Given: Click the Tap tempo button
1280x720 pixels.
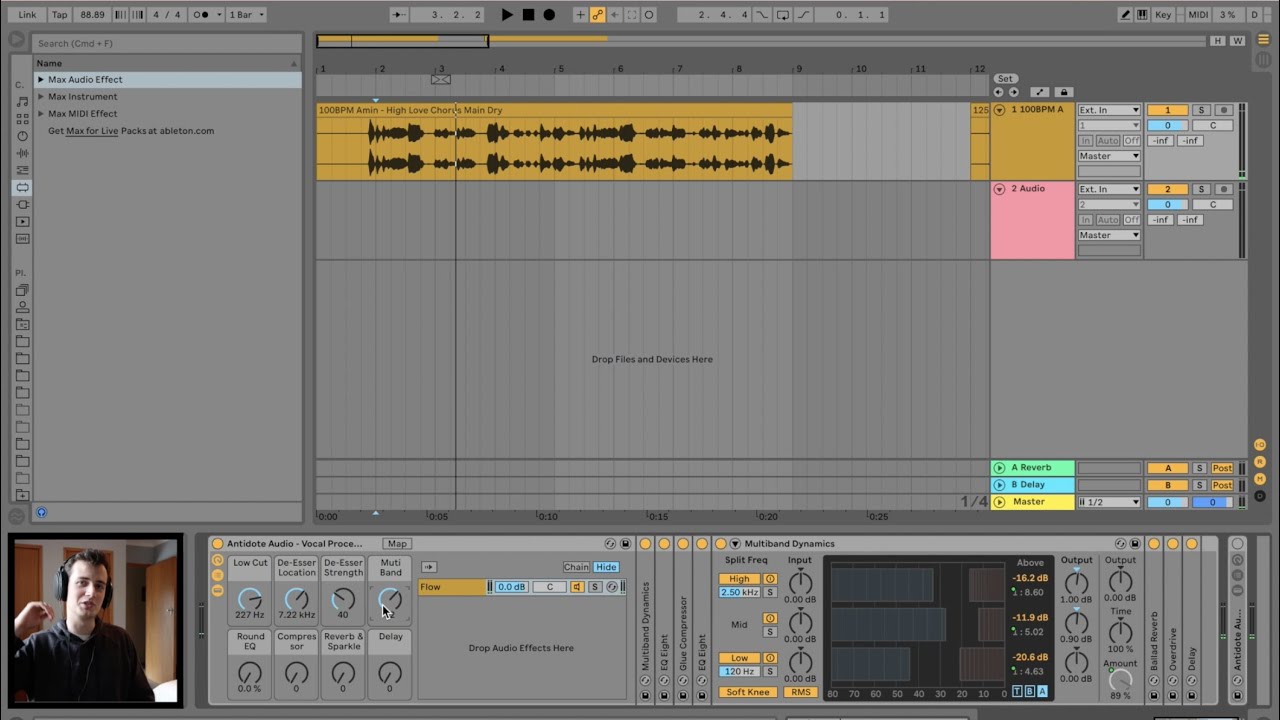Looking at the screenshot, I should coord(59,15).
